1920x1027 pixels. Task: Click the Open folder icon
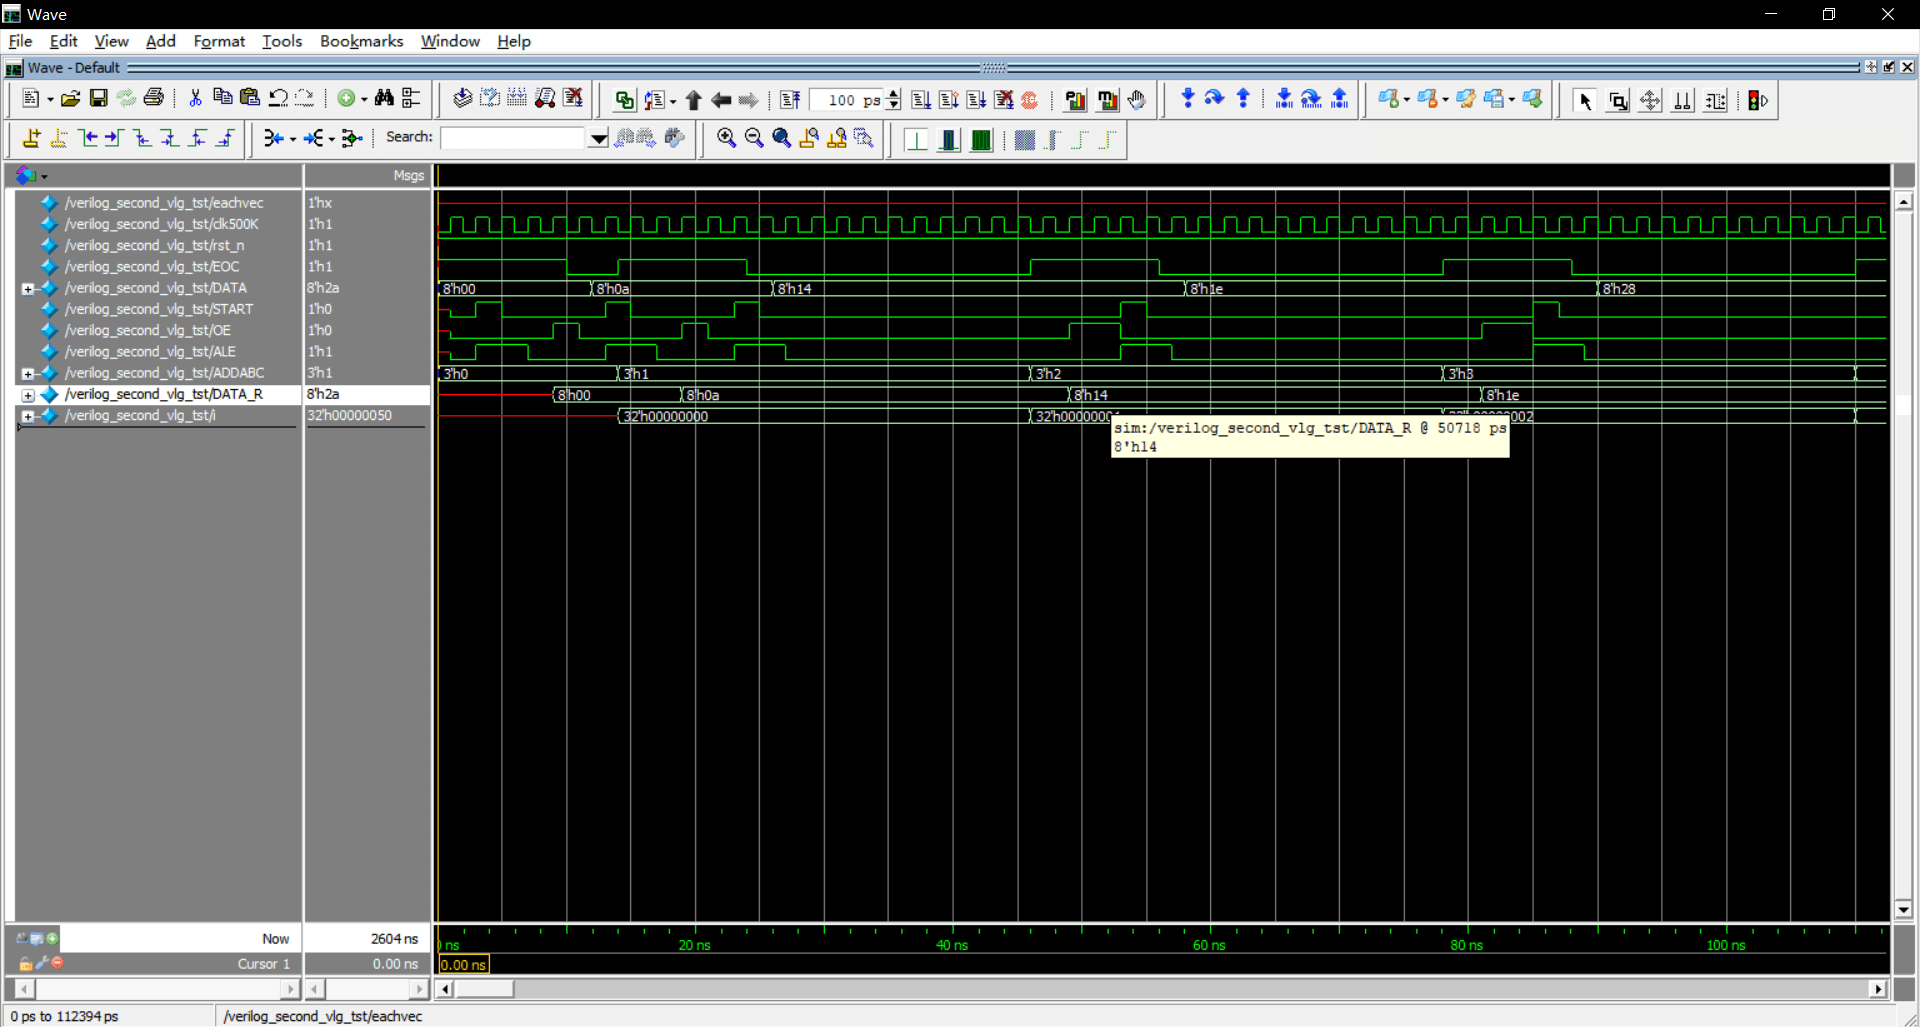pyautogui.click(x=70, y=99)
